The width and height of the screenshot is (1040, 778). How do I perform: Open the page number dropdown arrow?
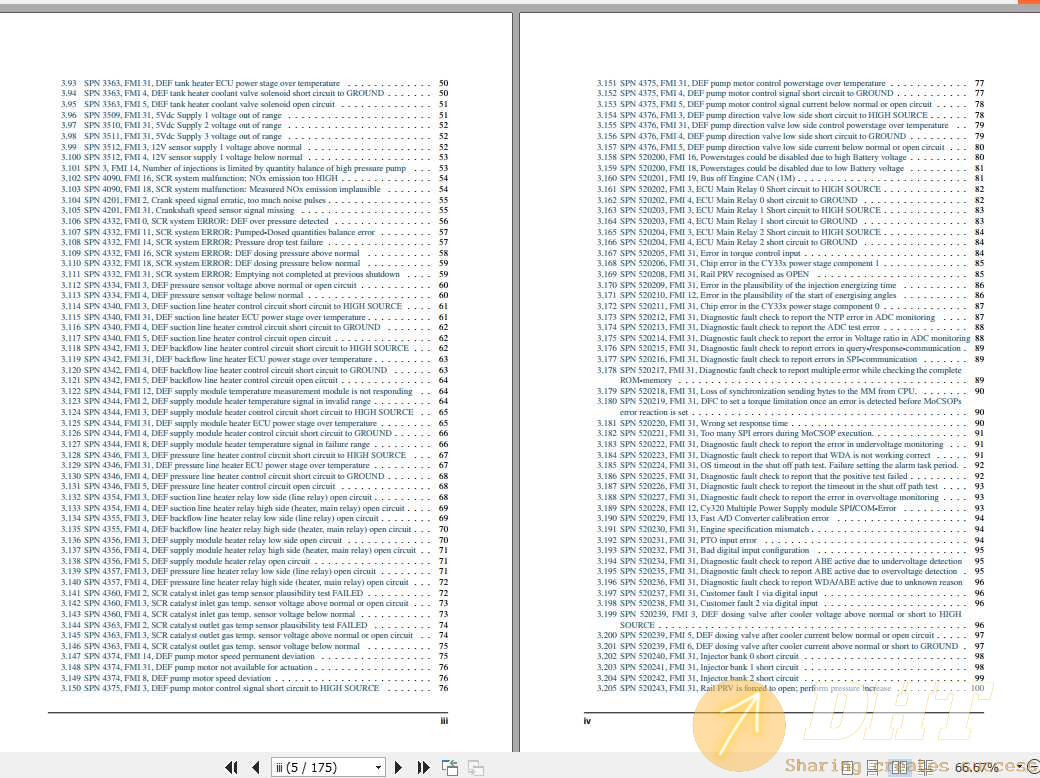(378, 767)
